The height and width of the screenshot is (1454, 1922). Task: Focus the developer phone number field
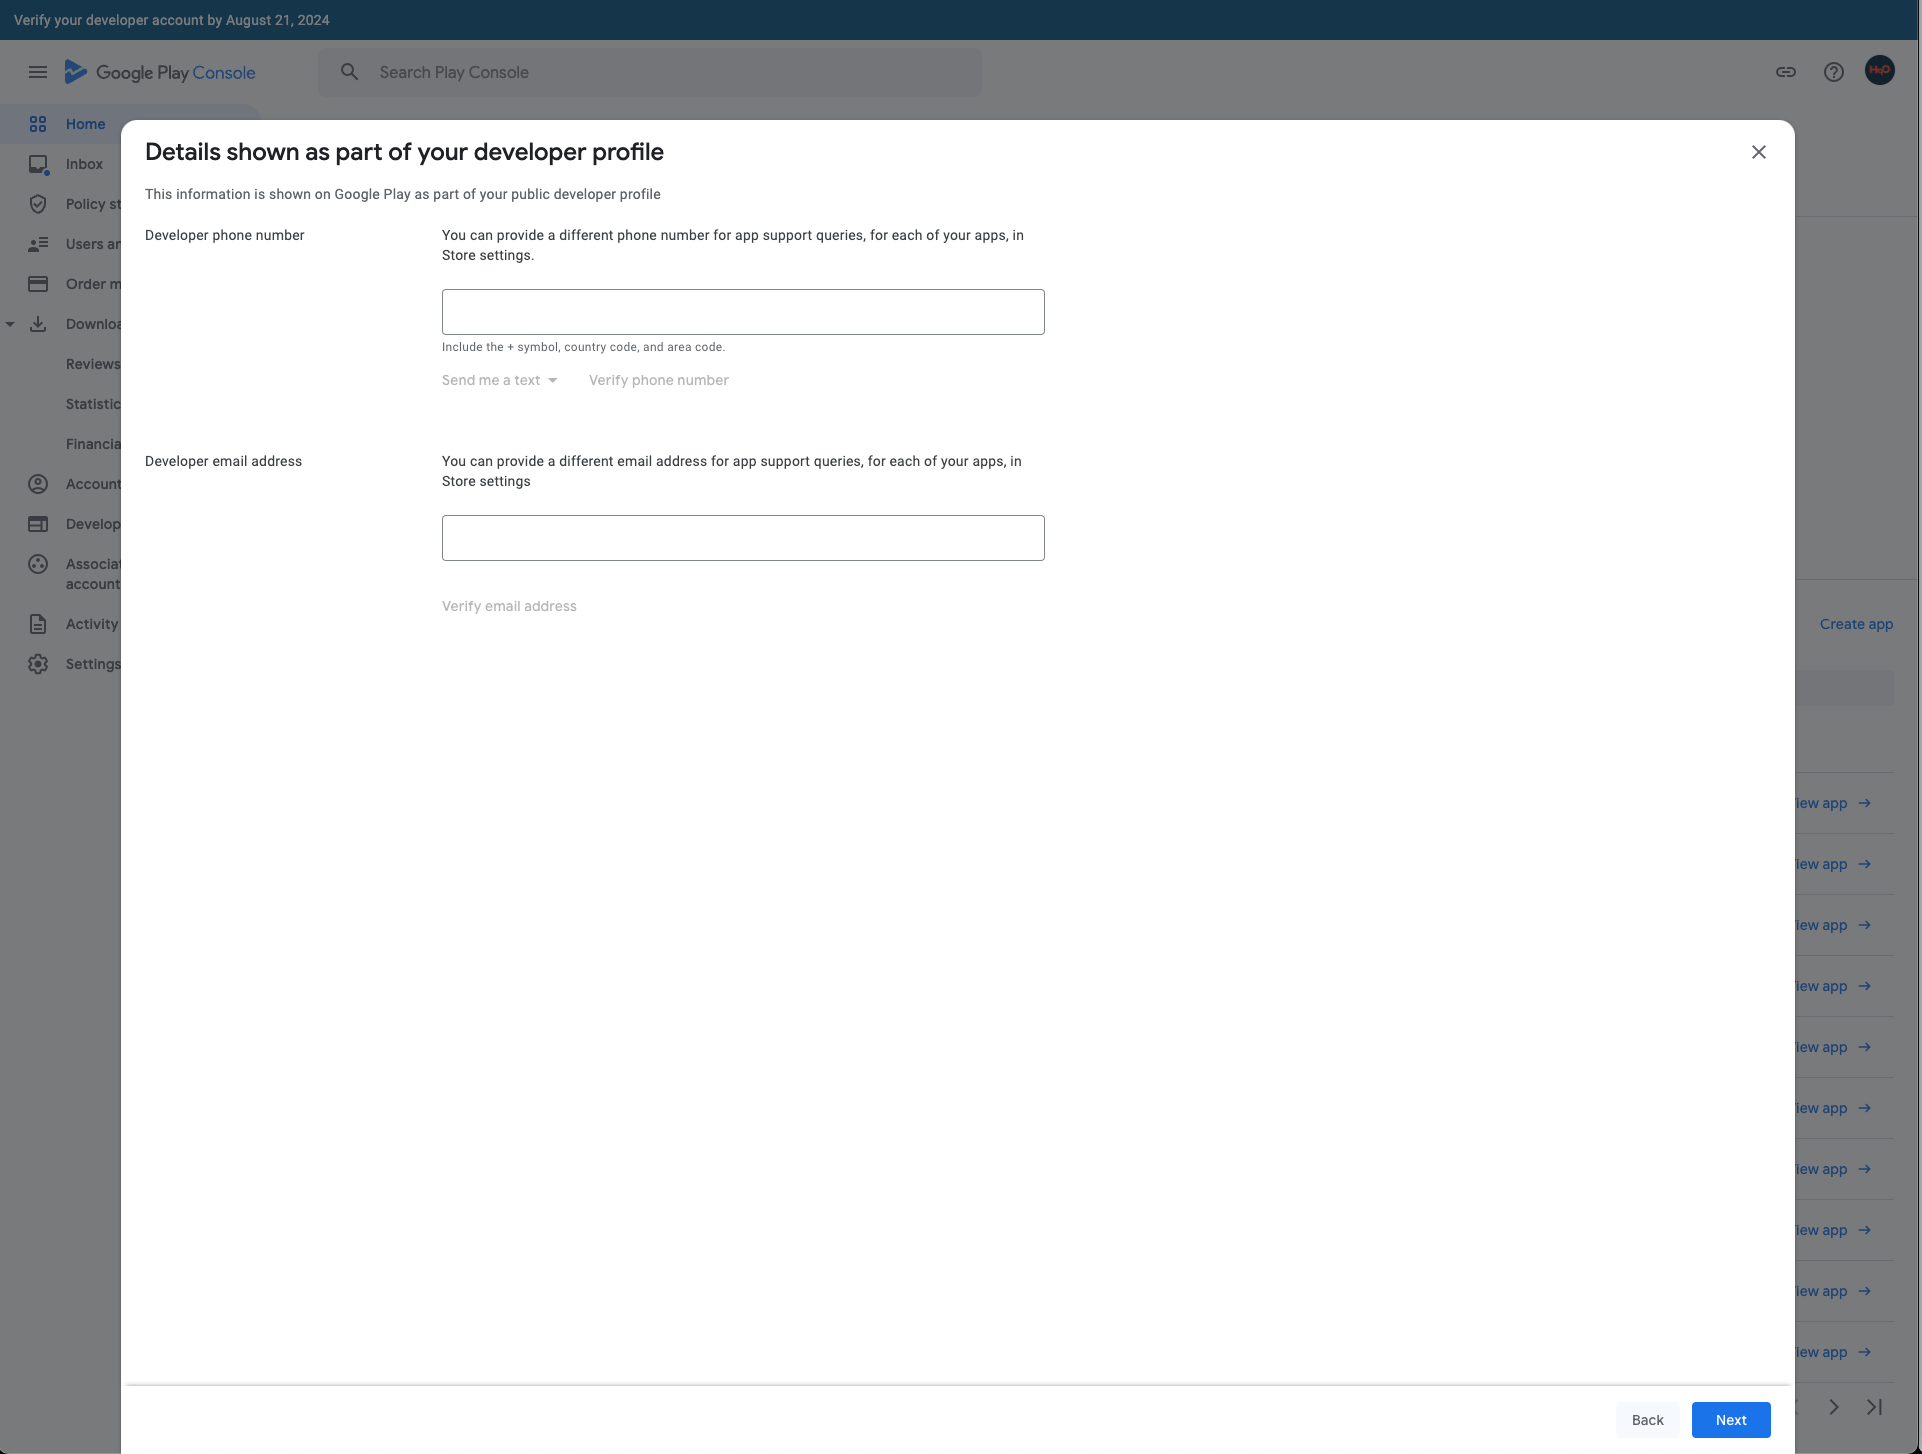click(743, 312)
